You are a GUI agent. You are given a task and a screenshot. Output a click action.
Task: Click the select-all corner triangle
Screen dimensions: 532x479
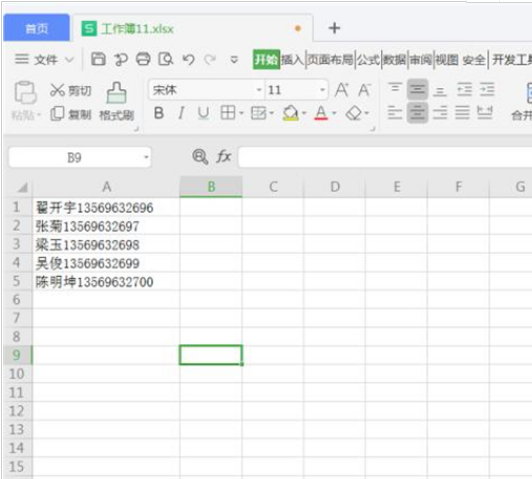pyautogui.click(x=22, y=187)
